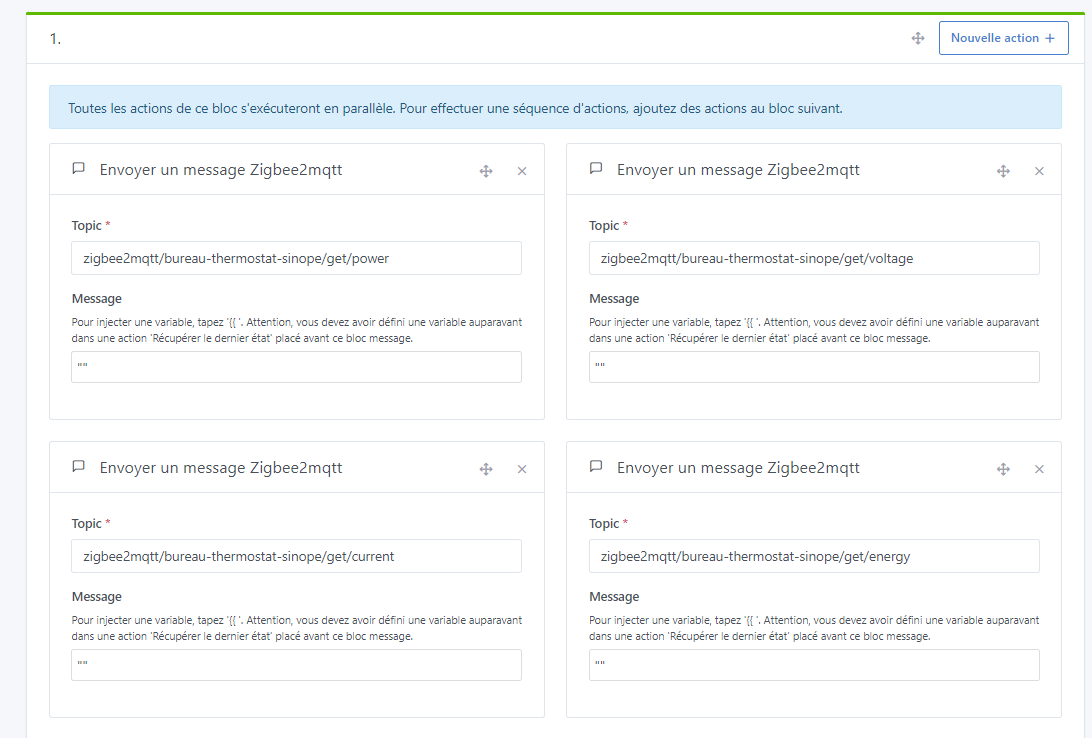1092x738 pixels.
Task: Focus the Message field of the voltage action
Action: 814,367
